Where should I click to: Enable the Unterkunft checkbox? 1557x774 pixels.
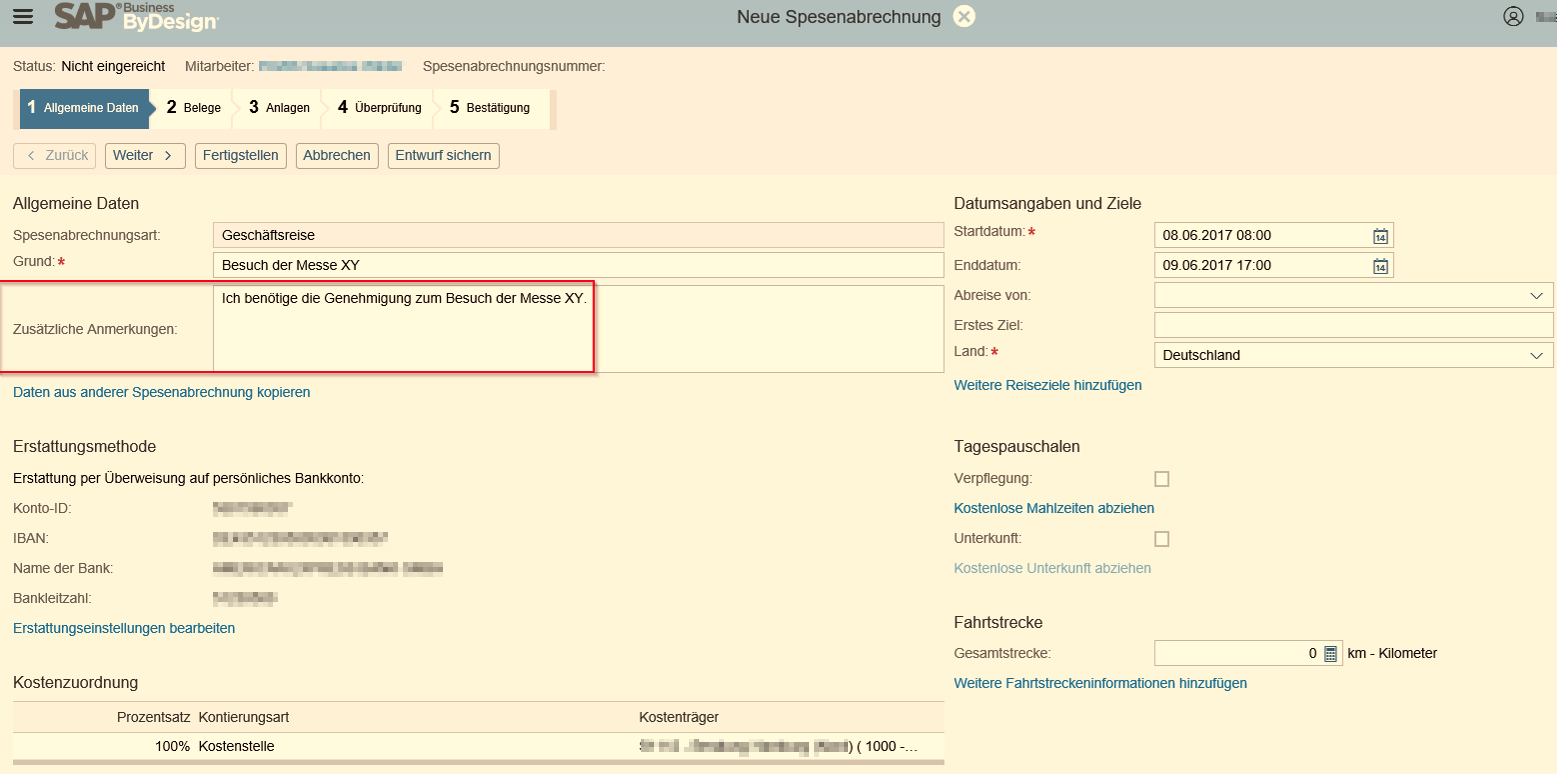tap(1161, 539)
